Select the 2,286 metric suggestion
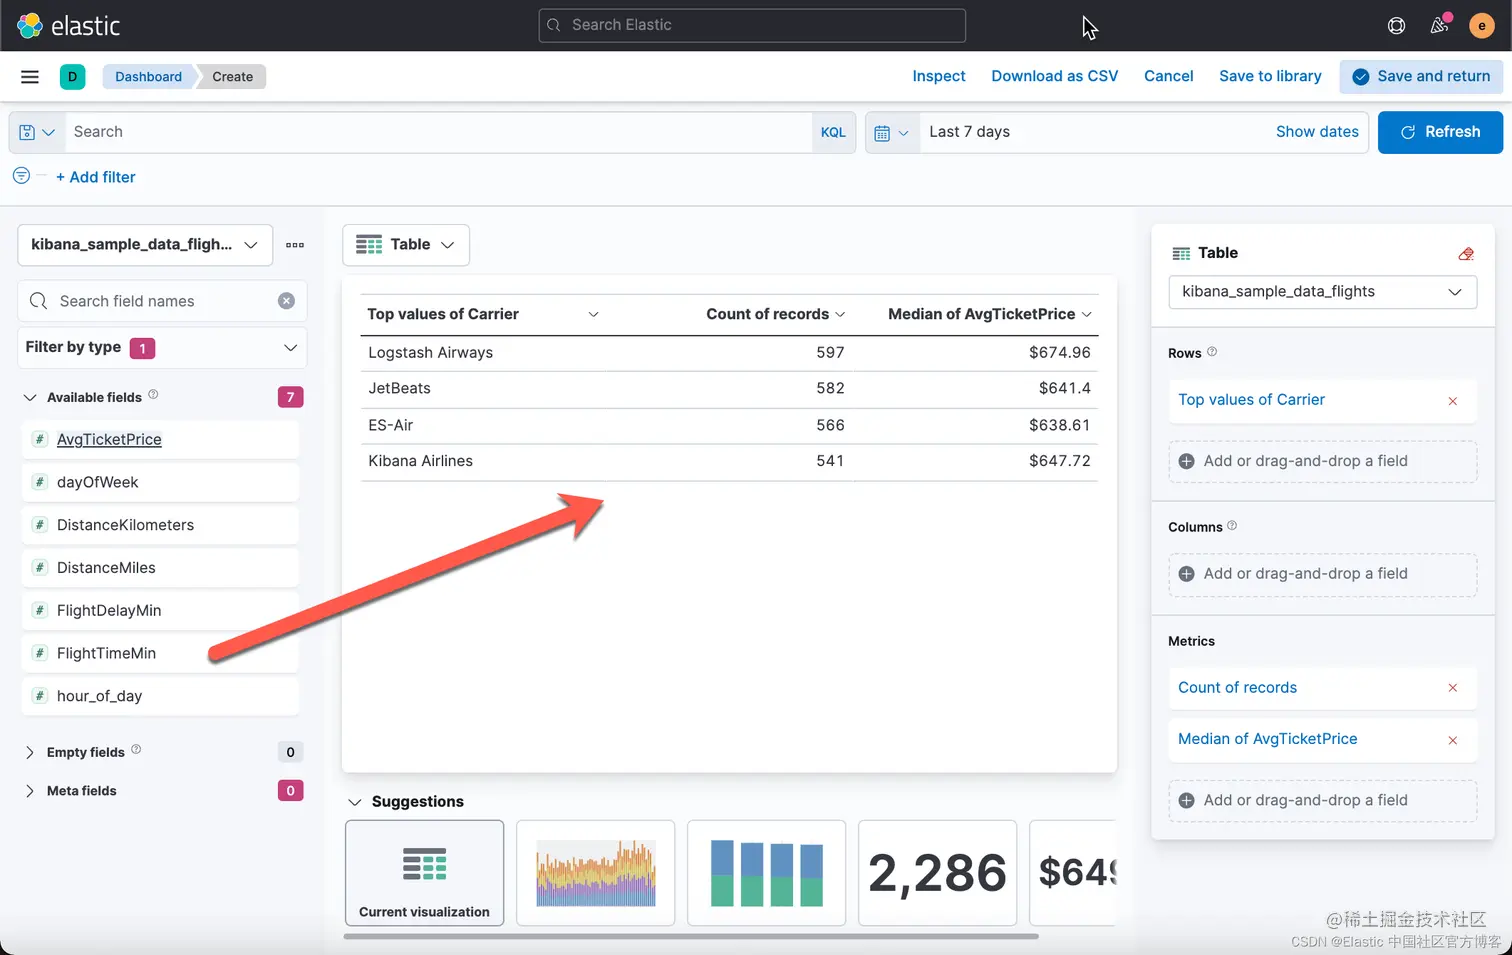This screenshot has width=1512, height=955. (x=937, y=873)
